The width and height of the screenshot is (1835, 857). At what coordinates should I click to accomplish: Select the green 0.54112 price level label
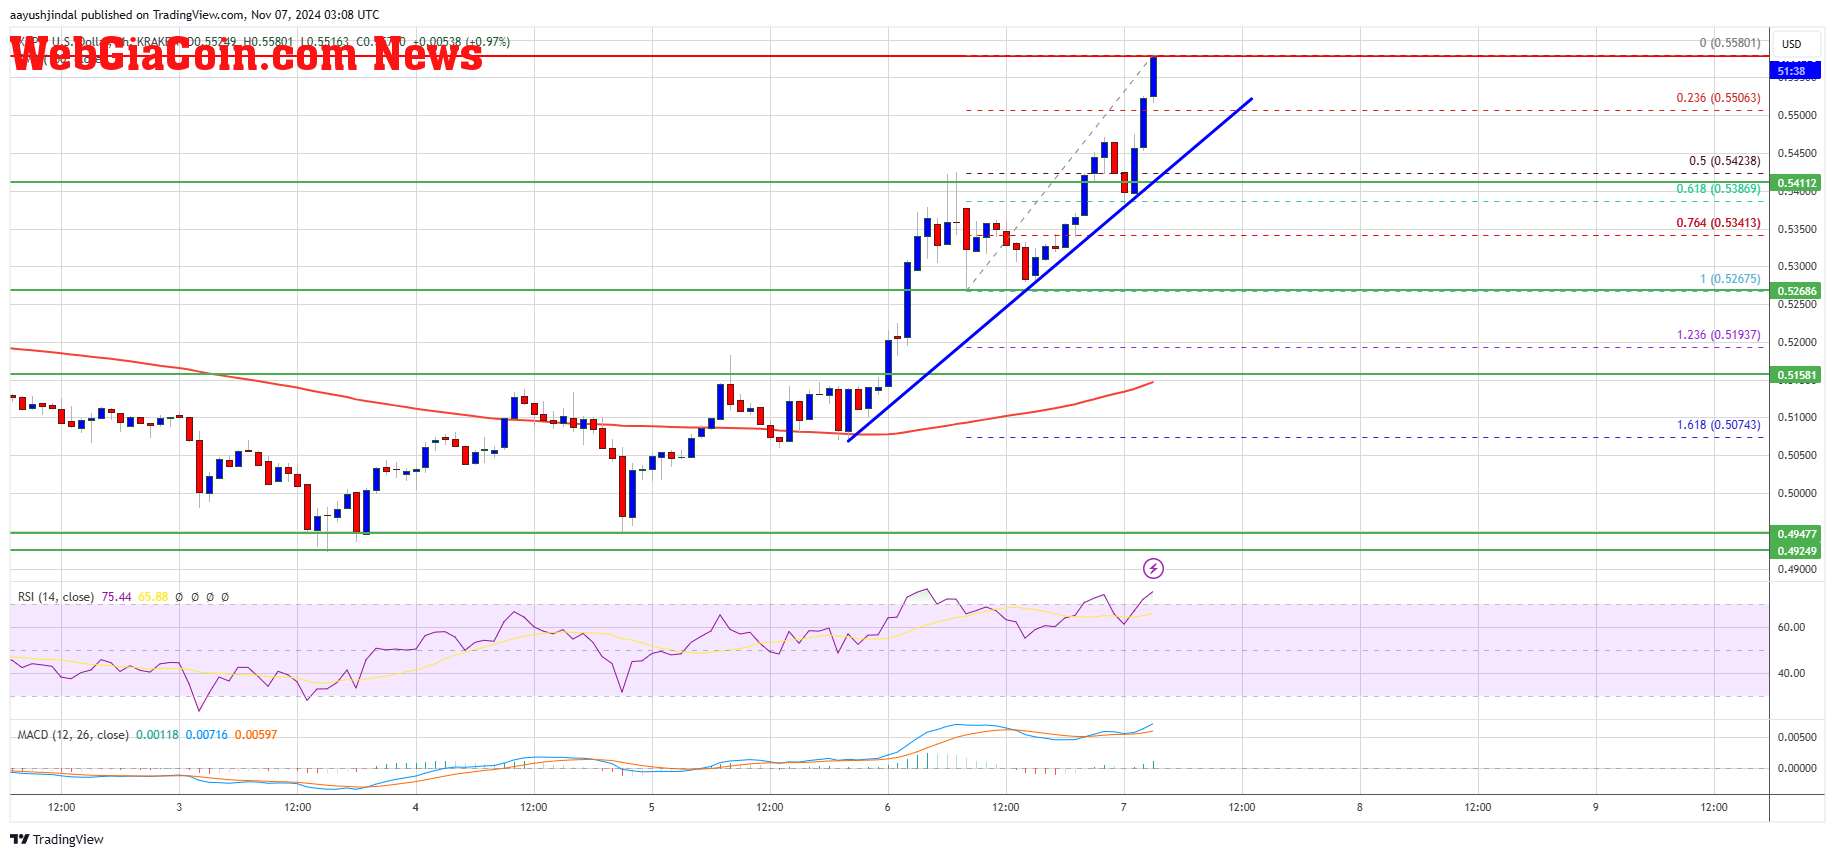point(1796,183)
